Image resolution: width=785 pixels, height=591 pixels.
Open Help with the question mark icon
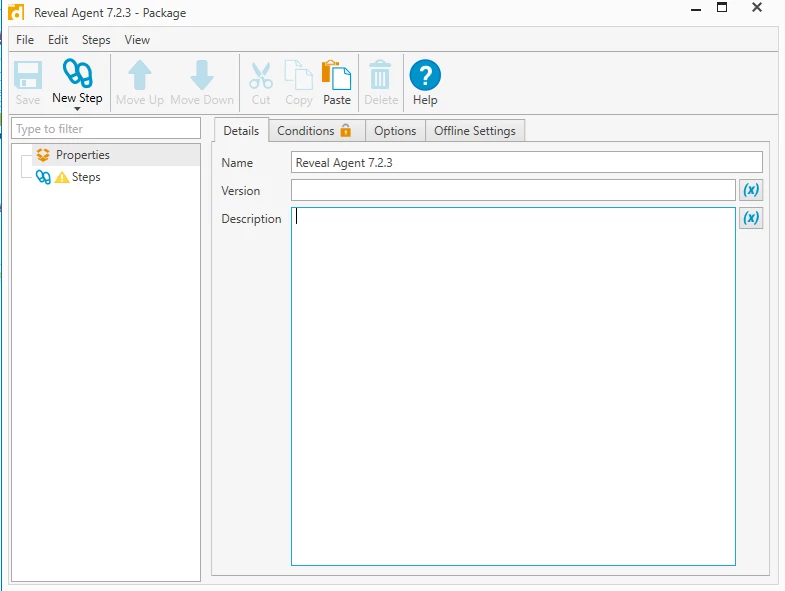click(425, 75)
